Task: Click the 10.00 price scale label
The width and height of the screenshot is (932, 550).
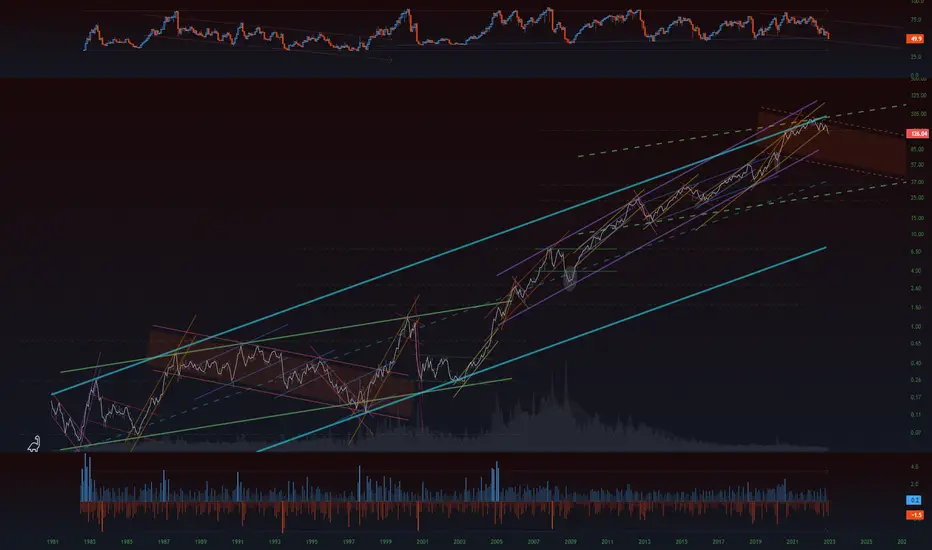Action: point(917,234)
